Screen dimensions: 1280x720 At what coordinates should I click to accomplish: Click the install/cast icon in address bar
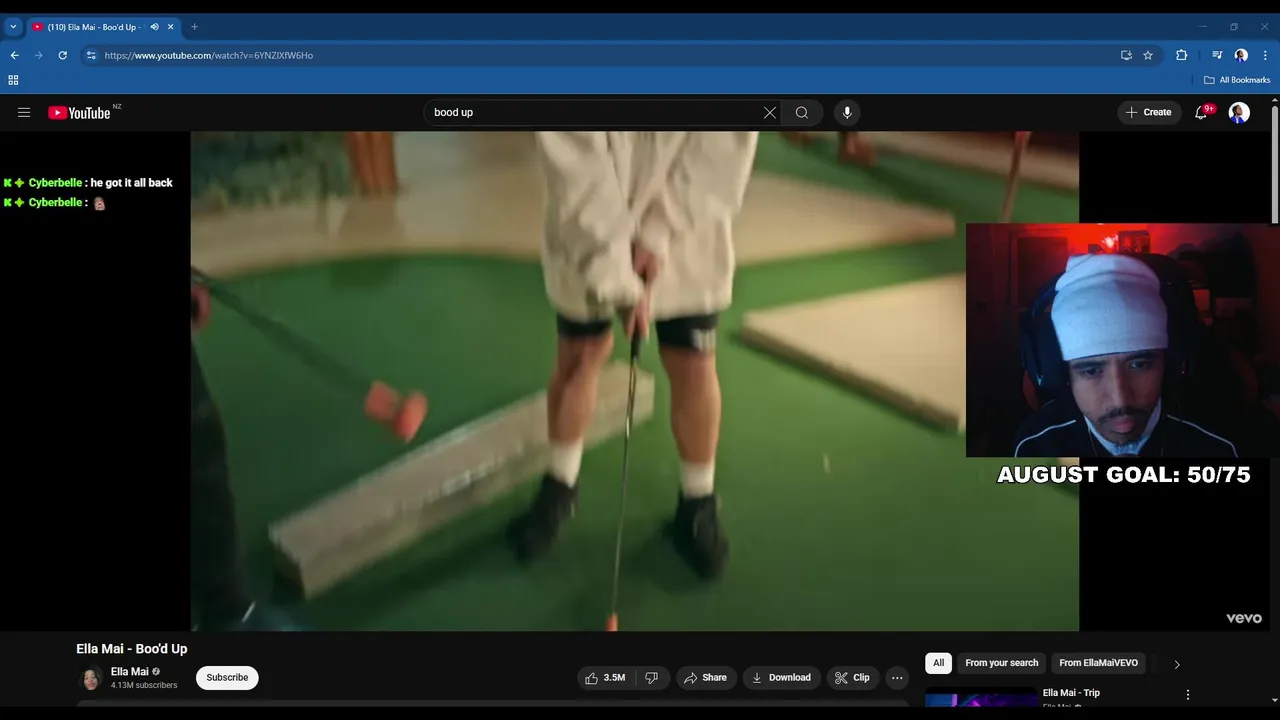(1126, 56)
